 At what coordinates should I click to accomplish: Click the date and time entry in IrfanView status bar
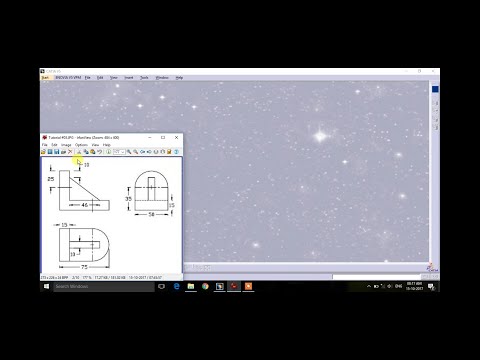click(x=145, y=277)
